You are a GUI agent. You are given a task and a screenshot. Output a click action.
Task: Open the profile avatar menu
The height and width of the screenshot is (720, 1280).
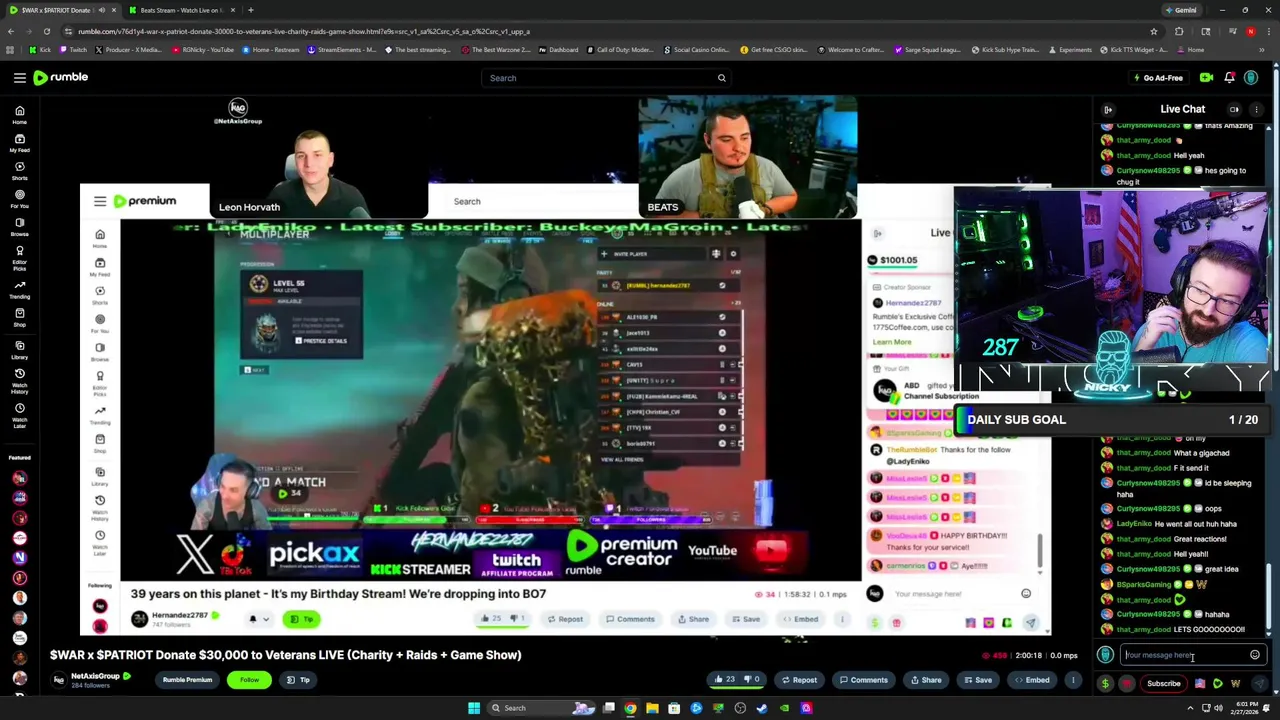1251,77
